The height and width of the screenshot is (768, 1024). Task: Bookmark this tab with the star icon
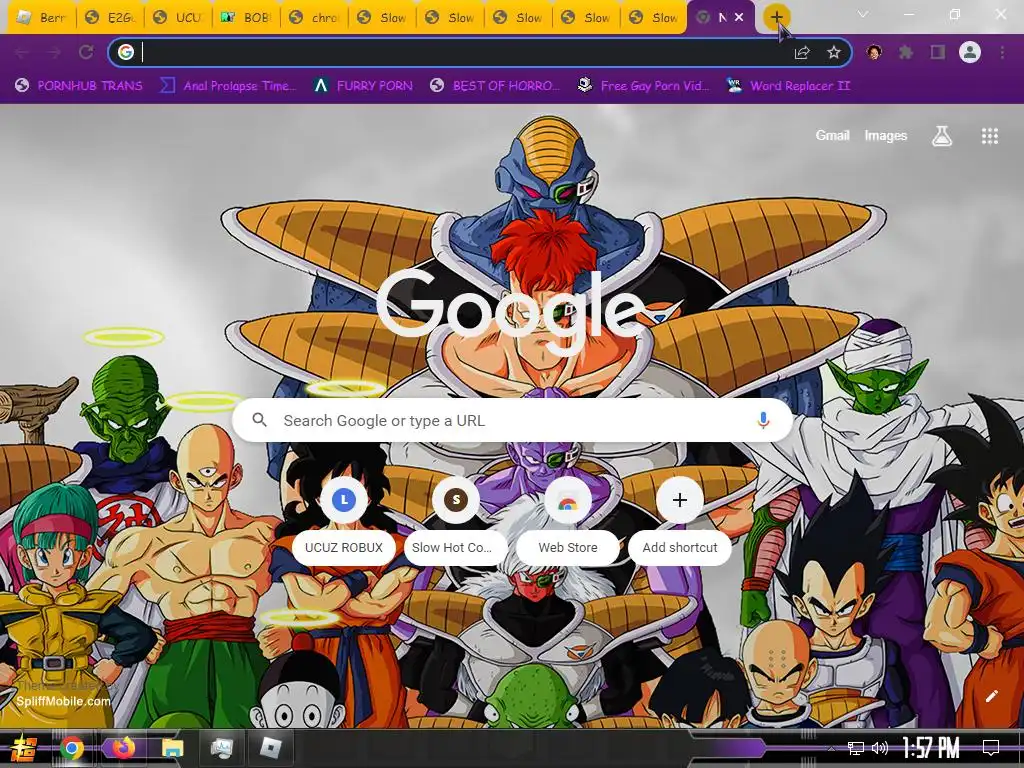pos(834,53)
